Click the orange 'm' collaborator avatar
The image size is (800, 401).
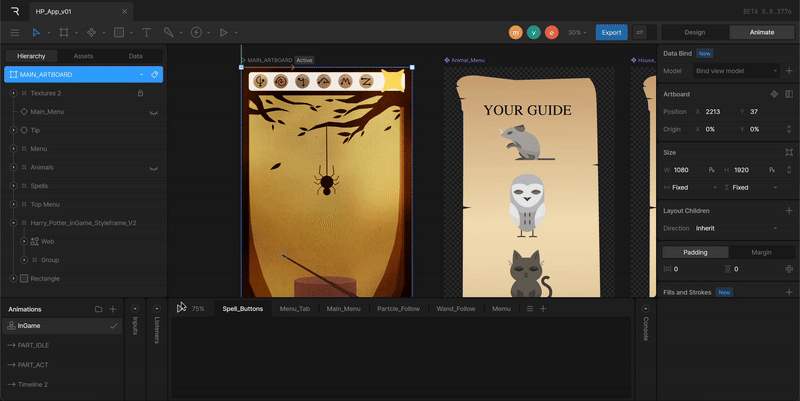(x=516, y=33)
